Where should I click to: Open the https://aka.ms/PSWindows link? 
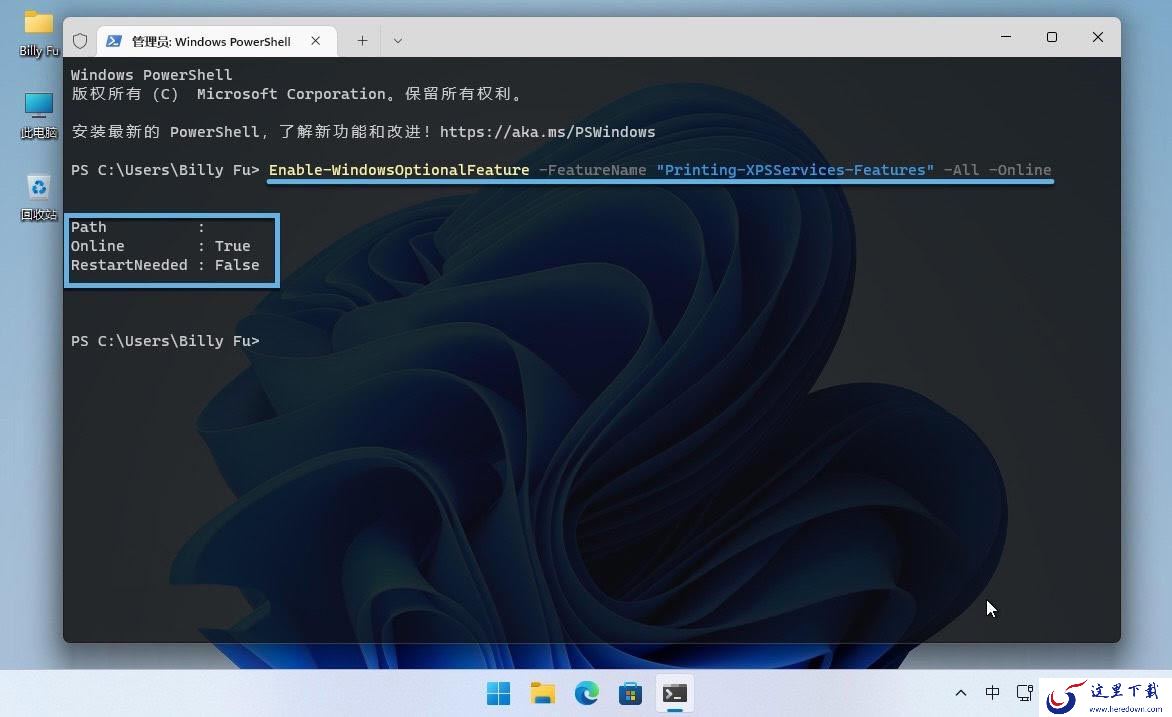coord(547,132)
